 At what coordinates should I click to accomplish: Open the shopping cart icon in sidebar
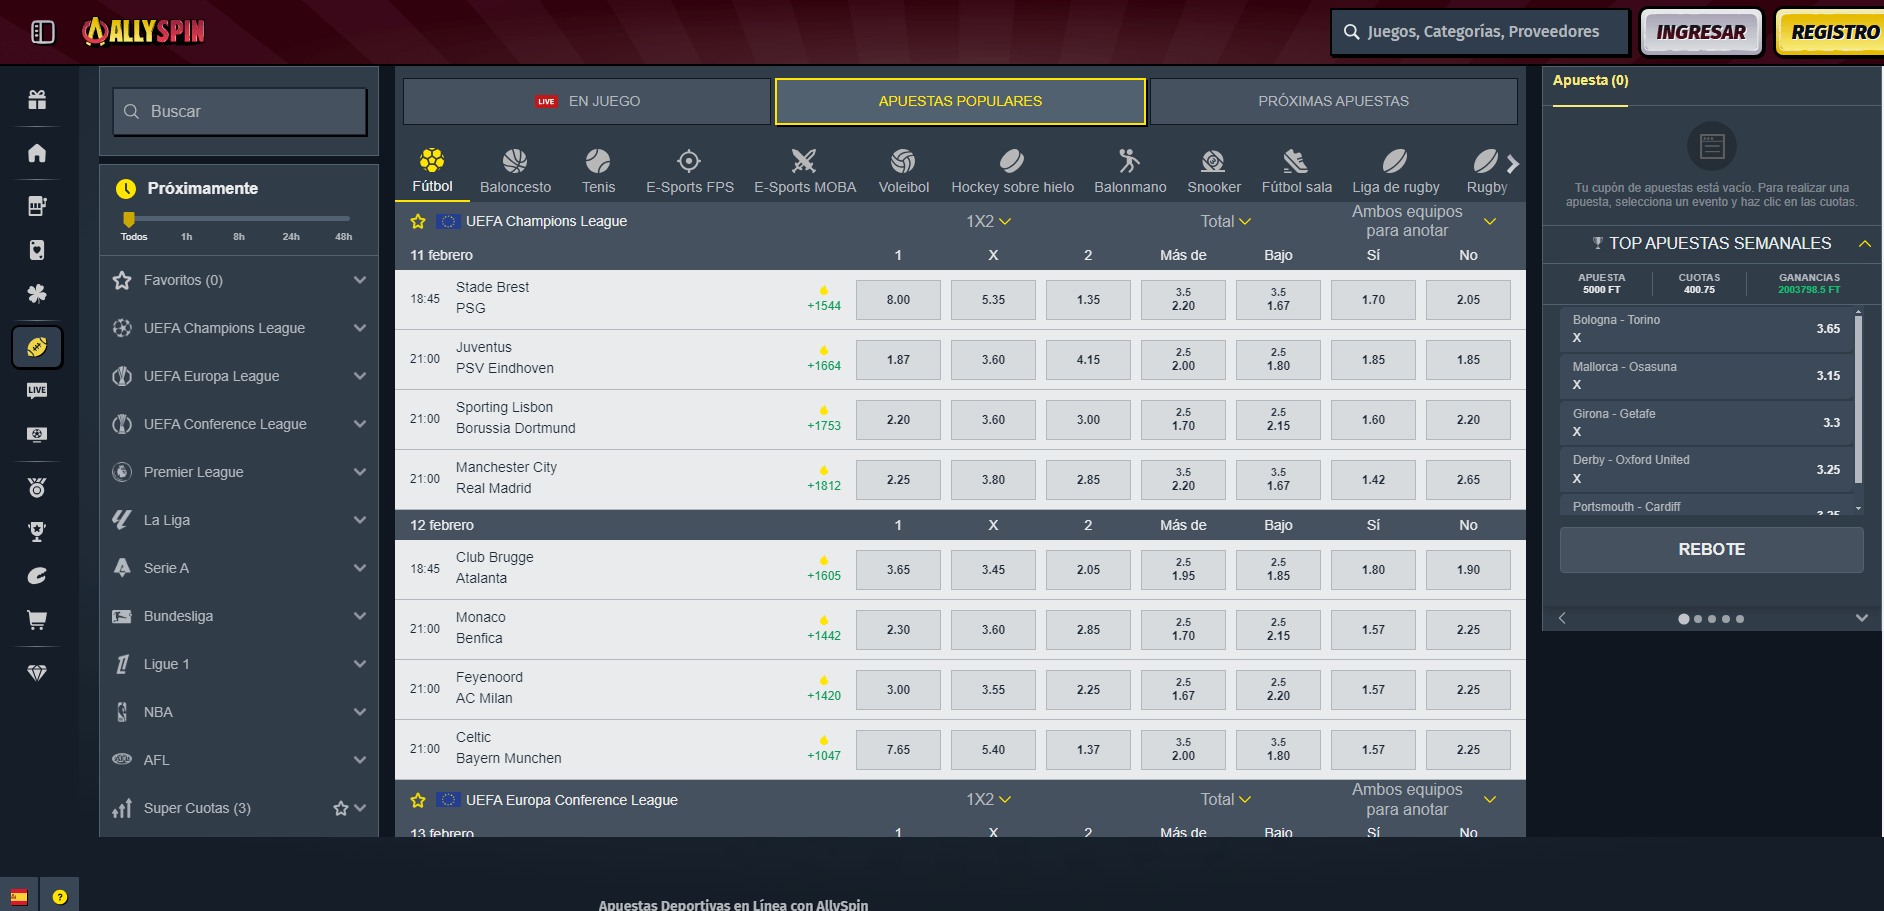click(37, 620)
